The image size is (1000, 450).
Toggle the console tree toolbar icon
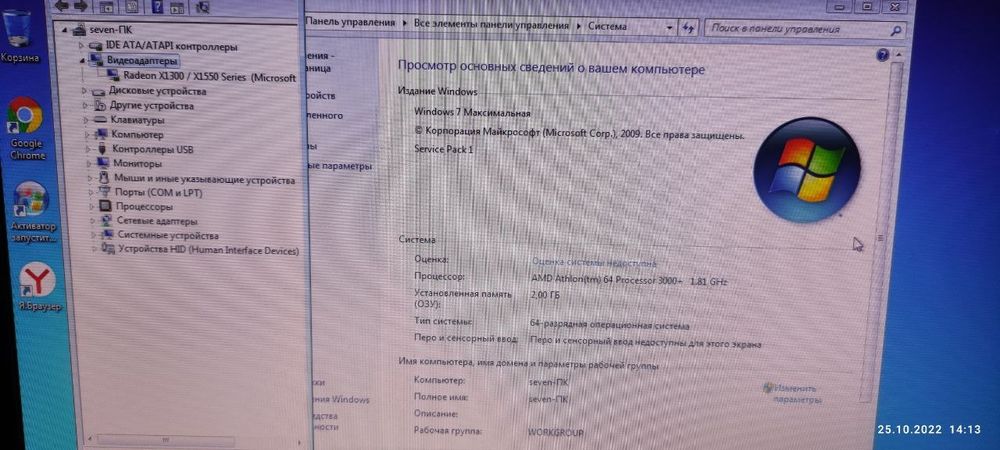click(x=107, y=7)
